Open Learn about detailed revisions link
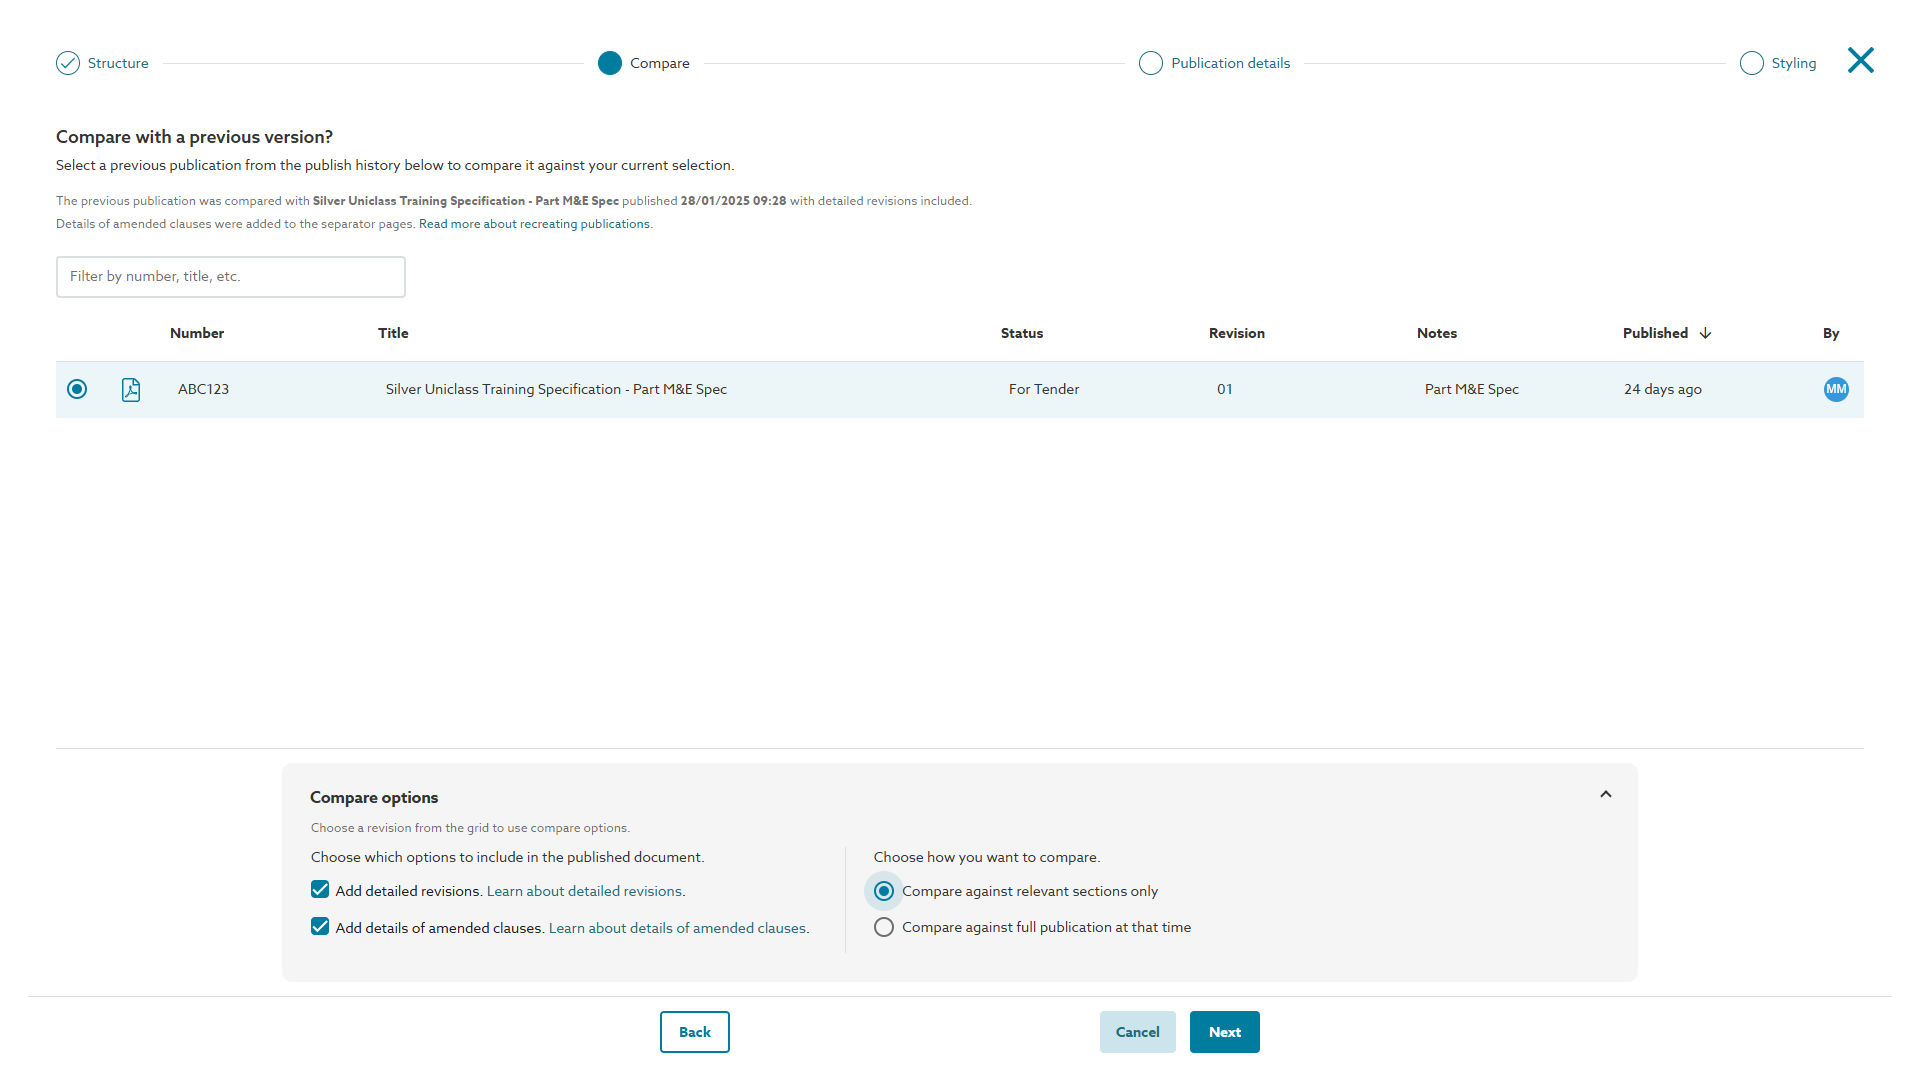This screenshot has width=1920, height=1080. coord(584,891)
